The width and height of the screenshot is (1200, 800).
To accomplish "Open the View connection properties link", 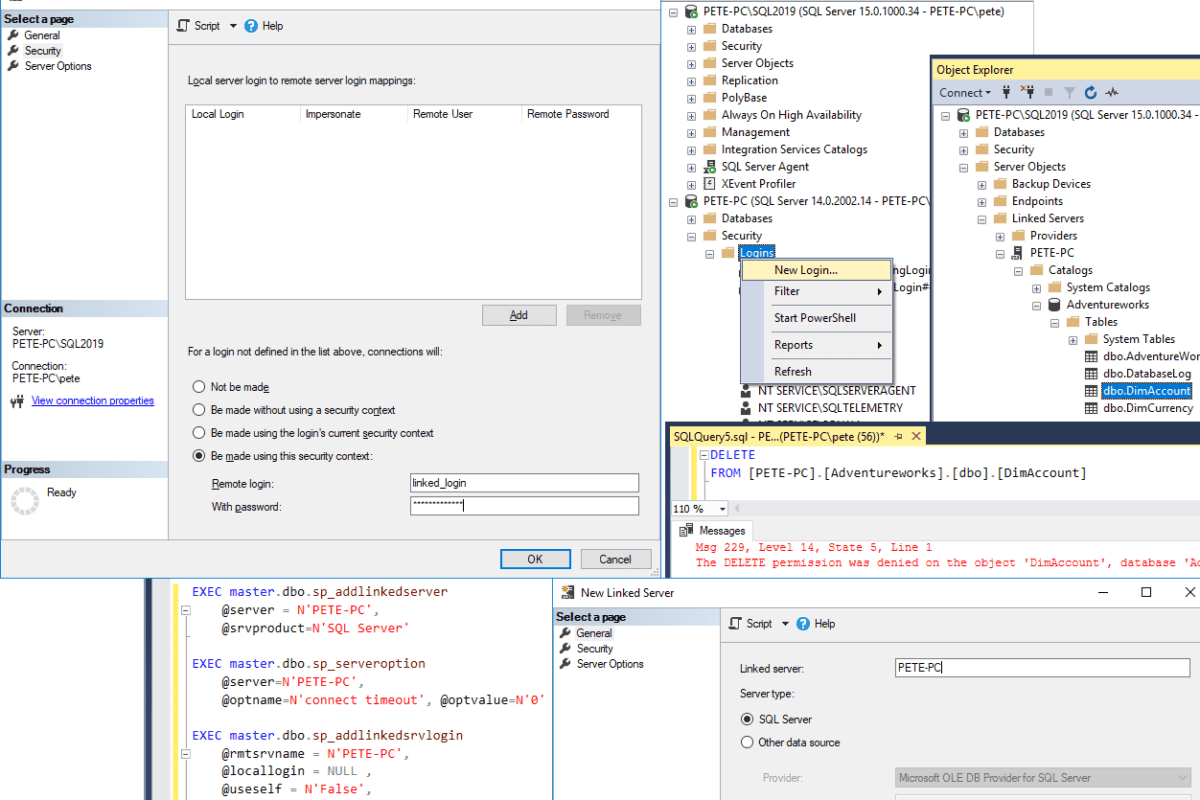I will click(x=92, y=400).
